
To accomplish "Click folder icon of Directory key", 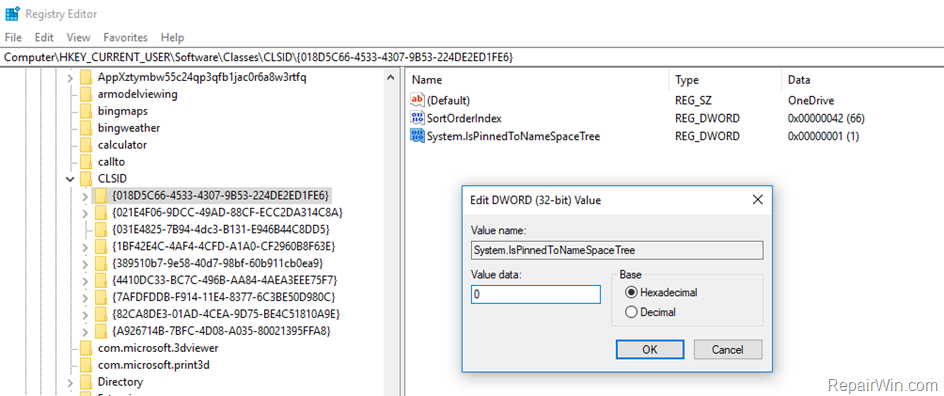I will [x=87, y=382].
